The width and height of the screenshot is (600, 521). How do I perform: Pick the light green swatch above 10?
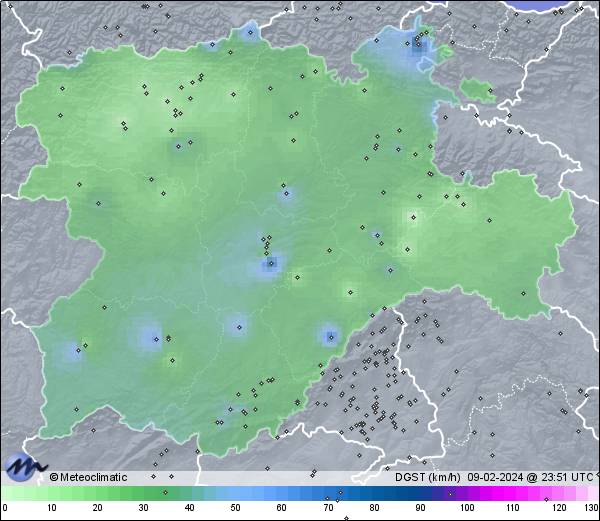[x=52, y=493]
